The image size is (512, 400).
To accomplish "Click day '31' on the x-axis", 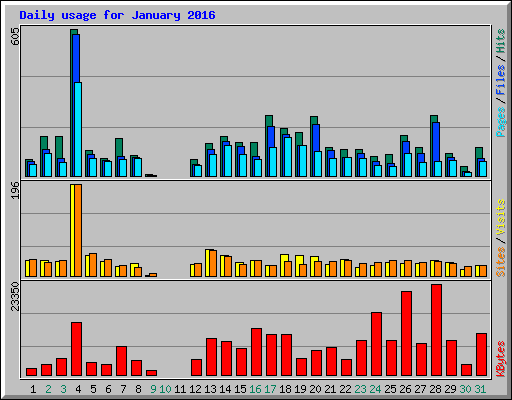I will coord(480,389).
